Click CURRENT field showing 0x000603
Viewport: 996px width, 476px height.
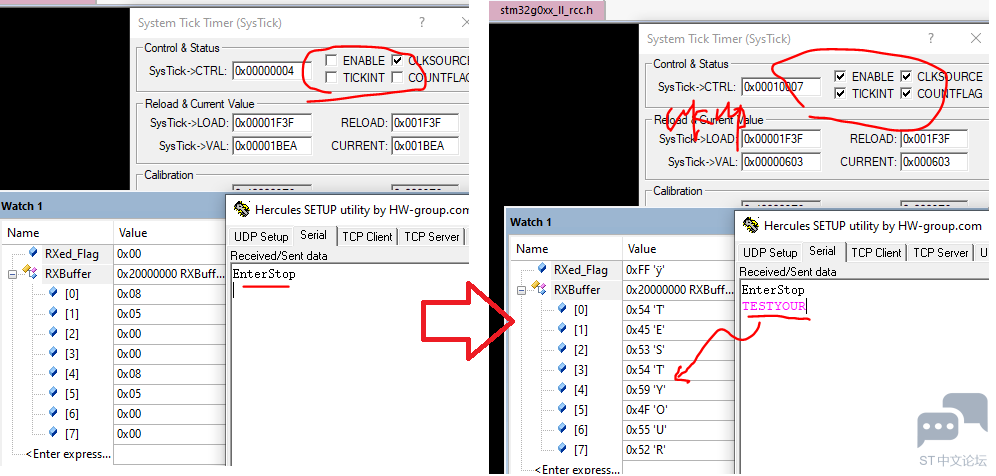click(x=934, y=161)
